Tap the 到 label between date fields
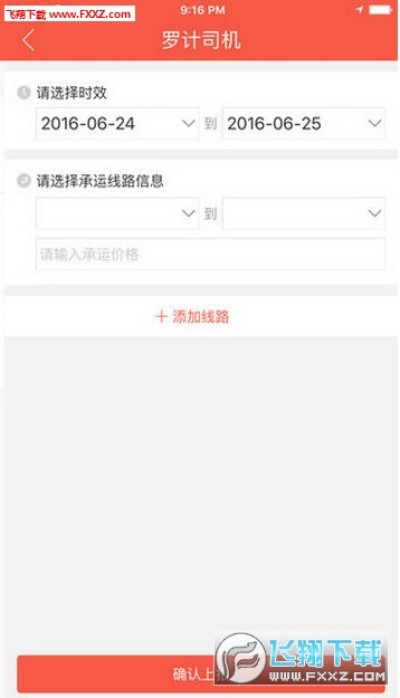This screenshot has height=698, width=400. (x=210, y=124)
